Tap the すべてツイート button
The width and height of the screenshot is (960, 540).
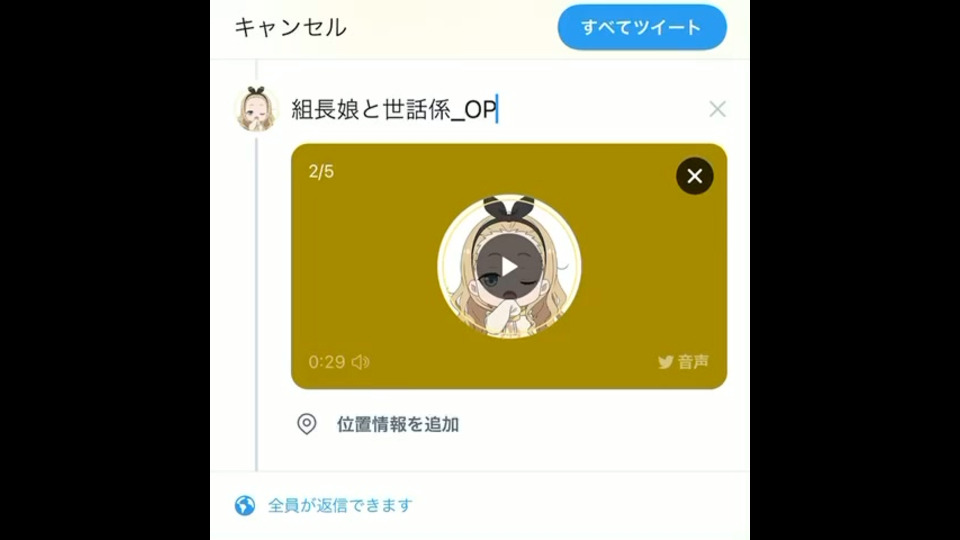[642, 27]
